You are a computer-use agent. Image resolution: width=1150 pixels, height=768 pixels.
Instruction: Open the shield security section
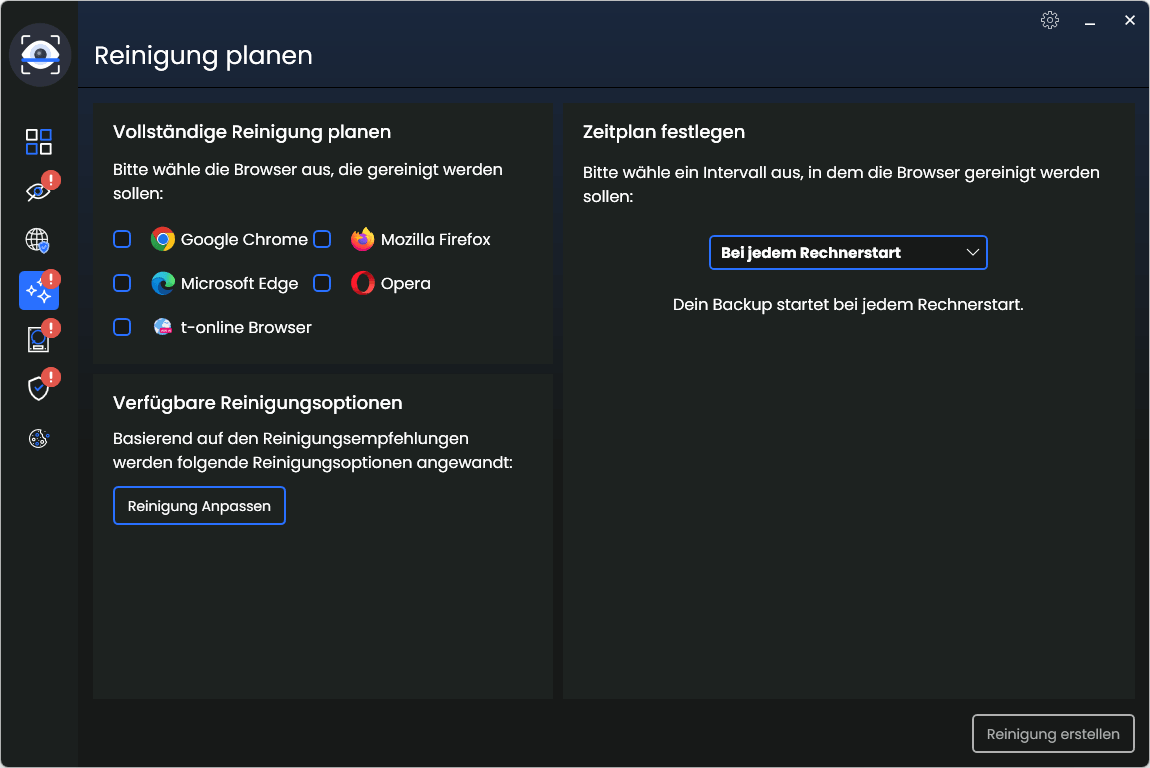37,388
